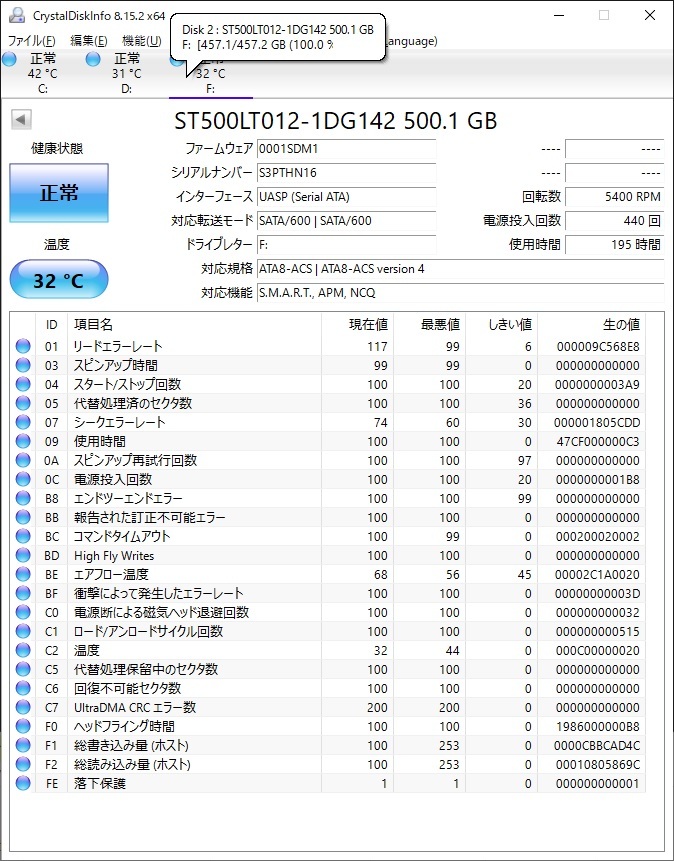
Task: Click disk title ST500LT012-1DG142 500.1 GB
Action: pos(336,121)
